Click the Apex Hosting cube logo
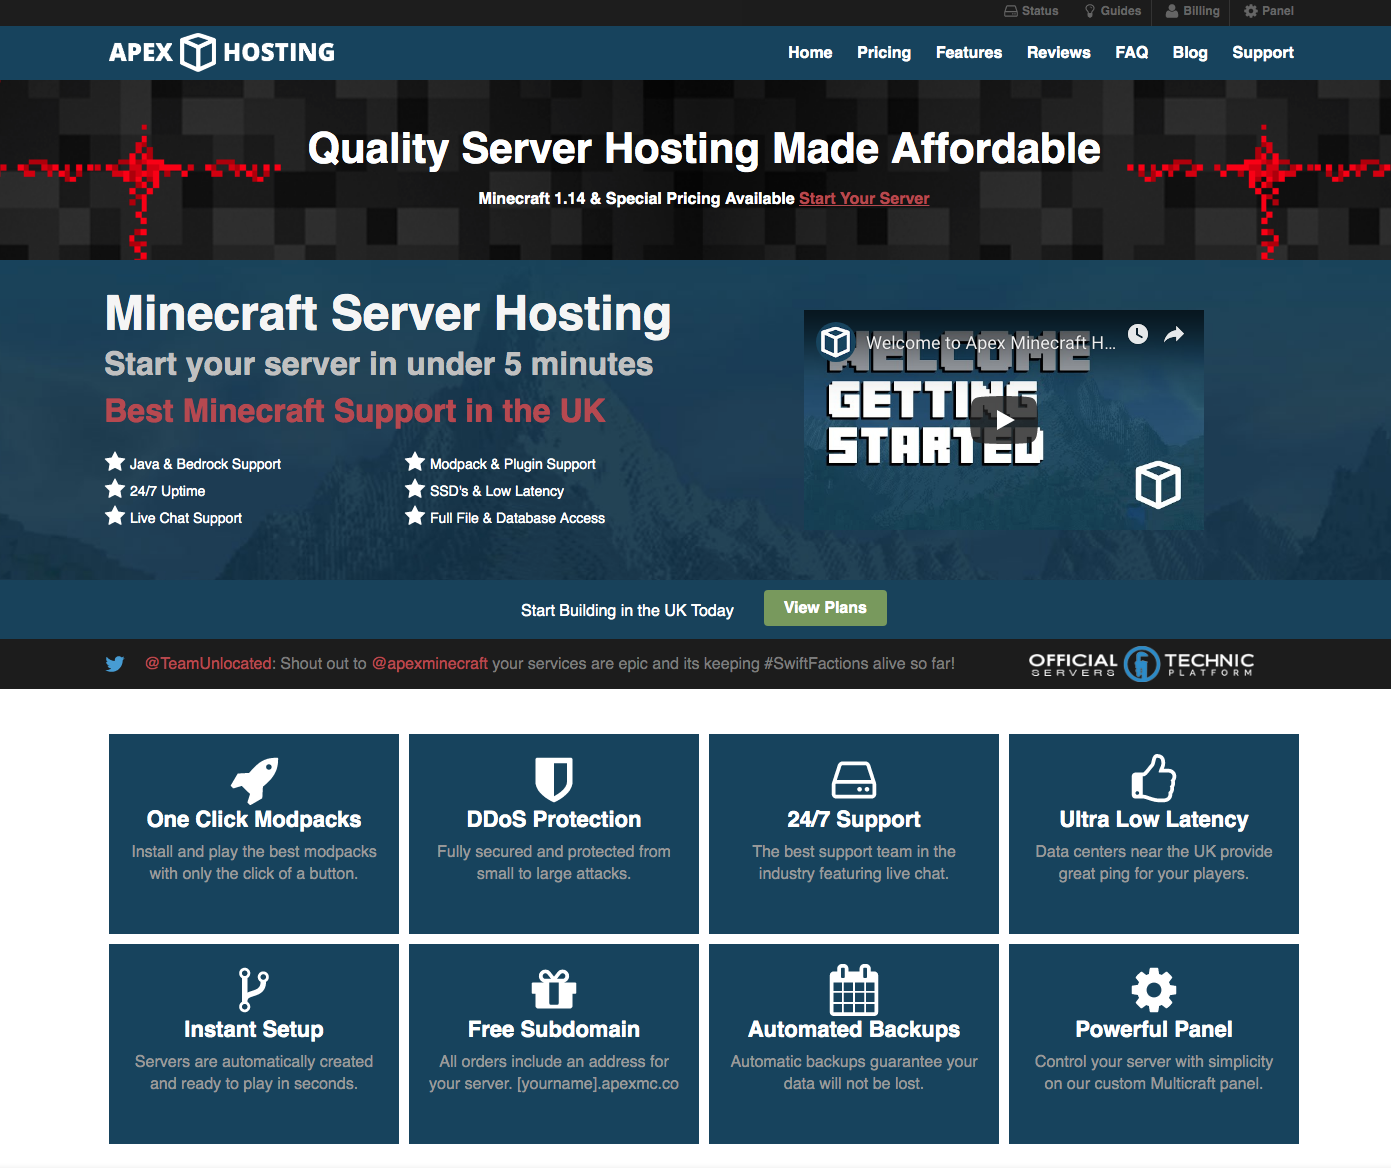This screenshot has width=1391, height=1168. (198, 52)
